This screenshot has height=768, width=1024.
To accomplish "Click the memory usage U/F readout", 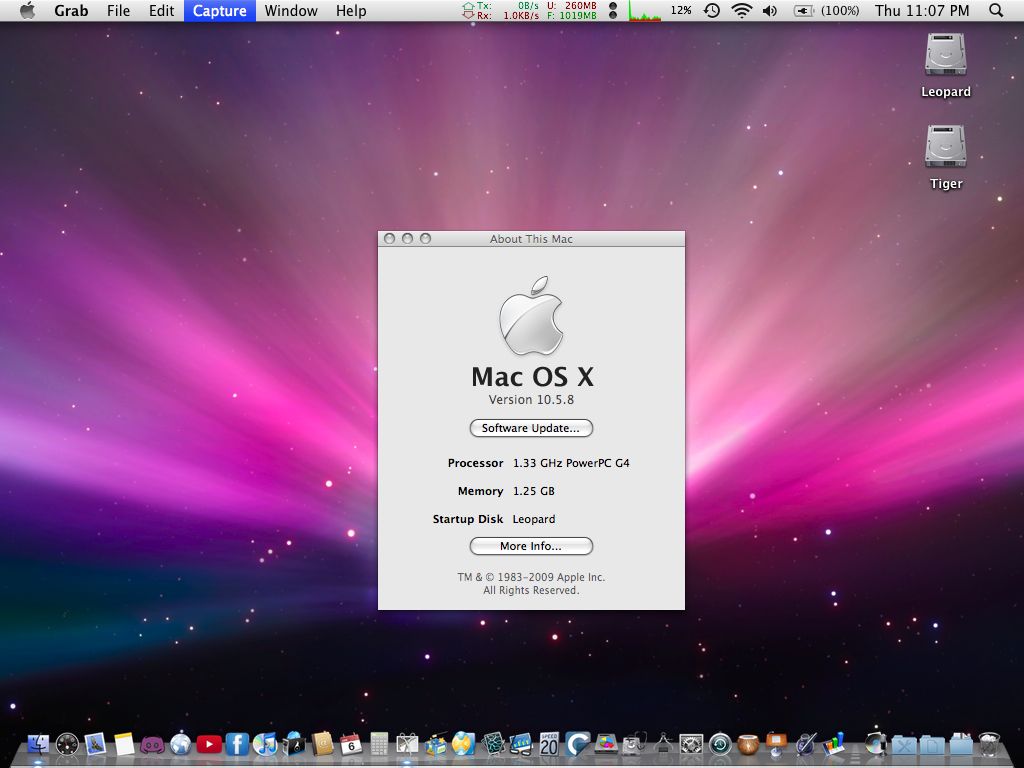I will tap(572, 10).
